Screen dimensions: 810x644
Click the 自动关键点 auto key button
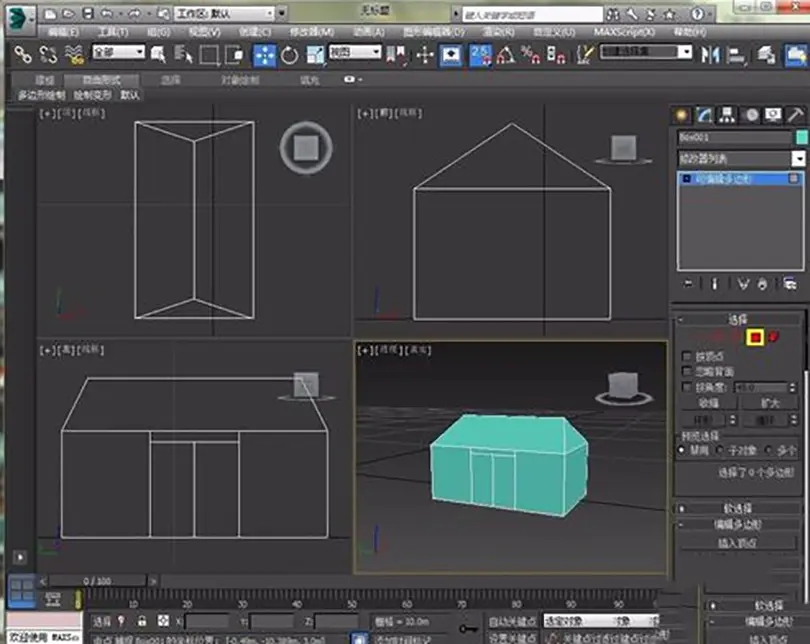pos(513,621)
